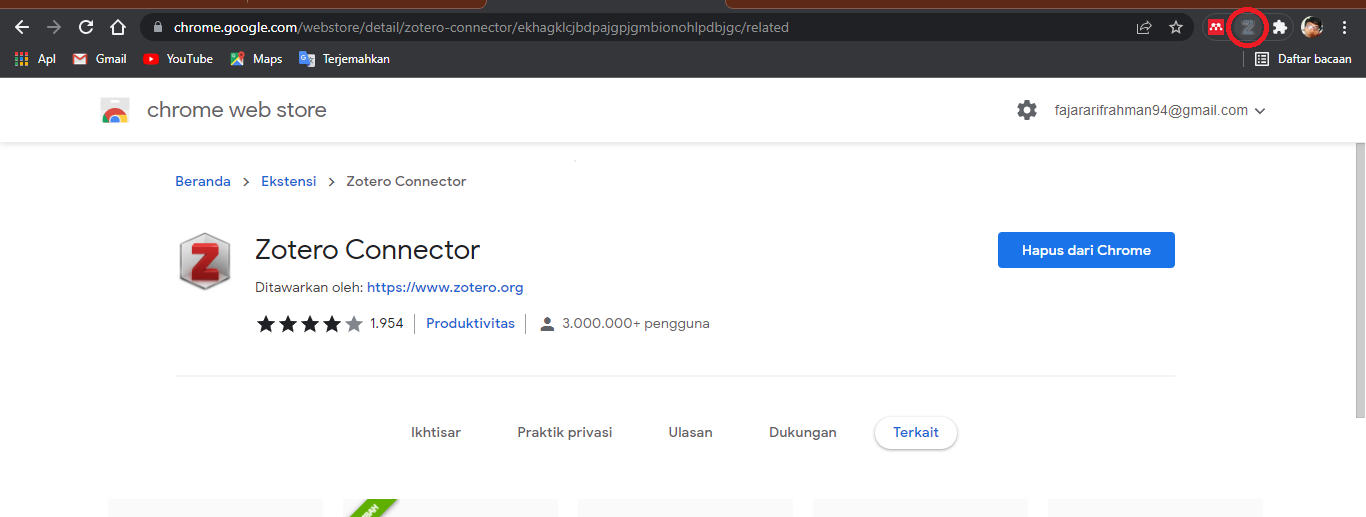This screenshot has width=1366, height=517.
Task: Open the Maps bookmark
Action: coord(256,59)
